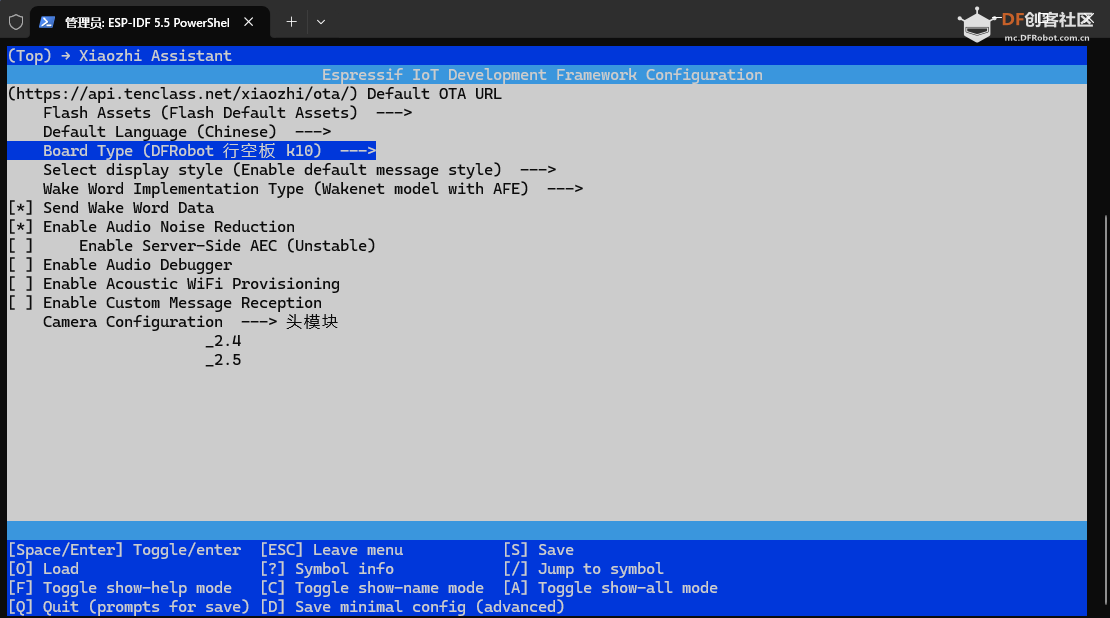The image size is (1110, 618).
Task: Click the PowerShell icon on the tab
Action: 47,21
